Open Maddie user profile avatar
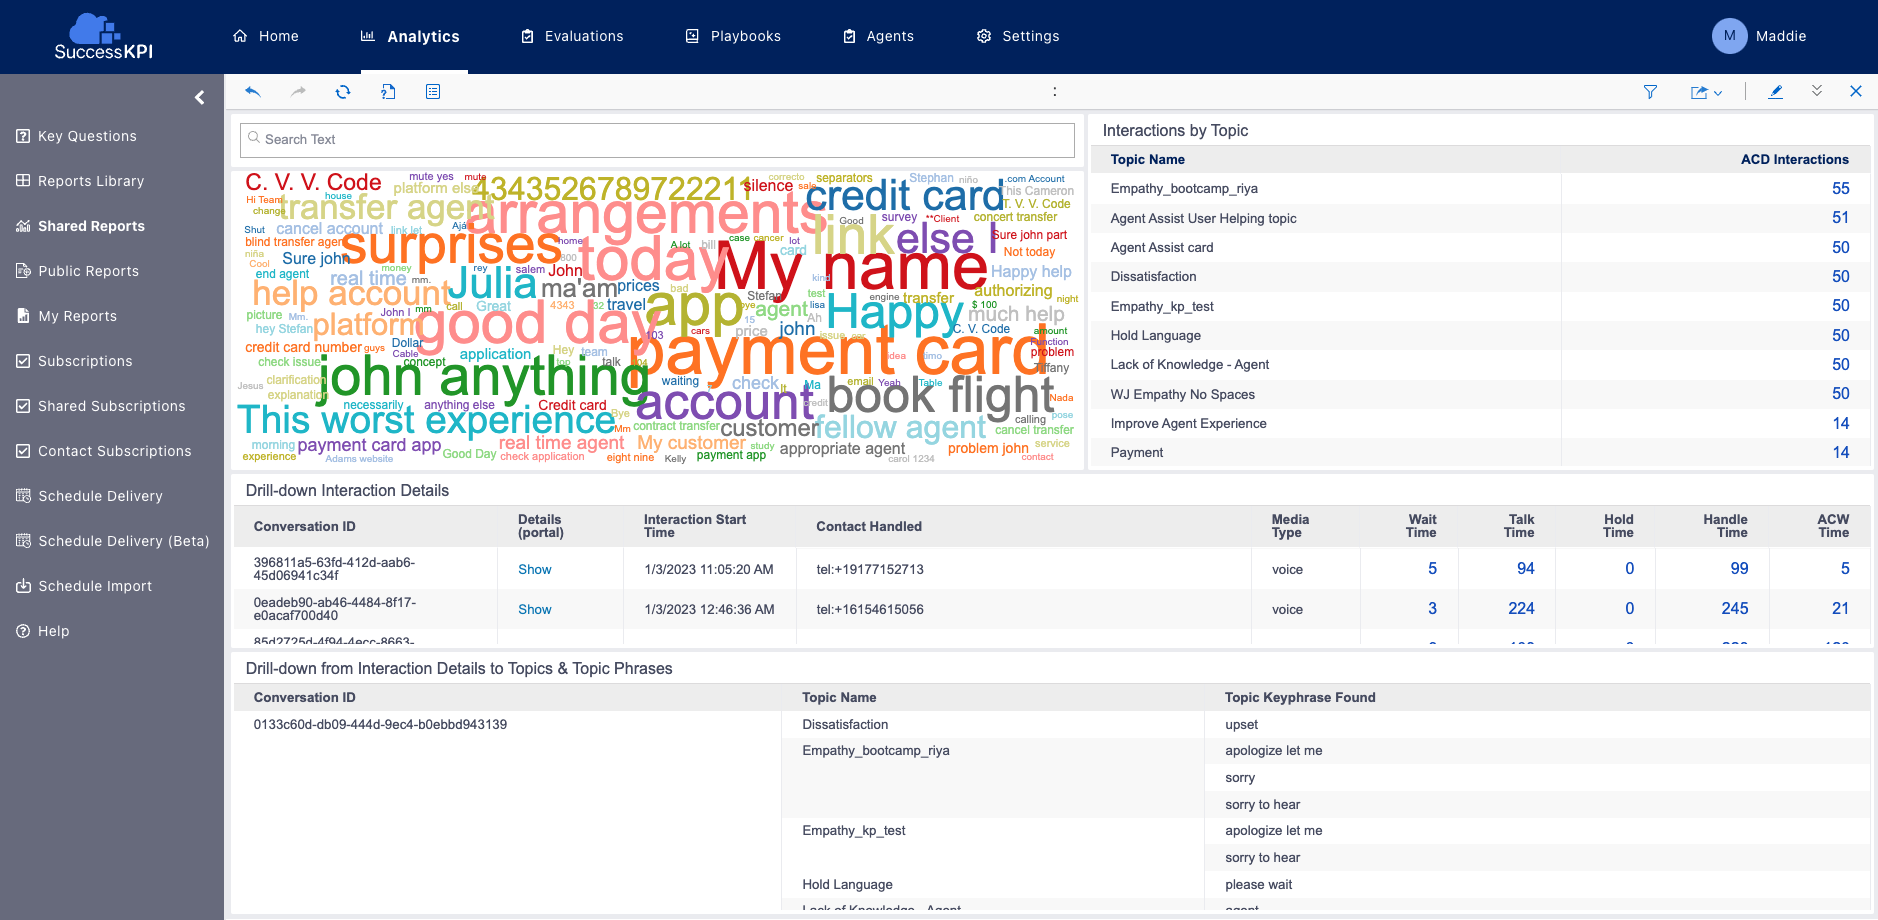This screenshot has height=920, width=1878. (1729, 36)
